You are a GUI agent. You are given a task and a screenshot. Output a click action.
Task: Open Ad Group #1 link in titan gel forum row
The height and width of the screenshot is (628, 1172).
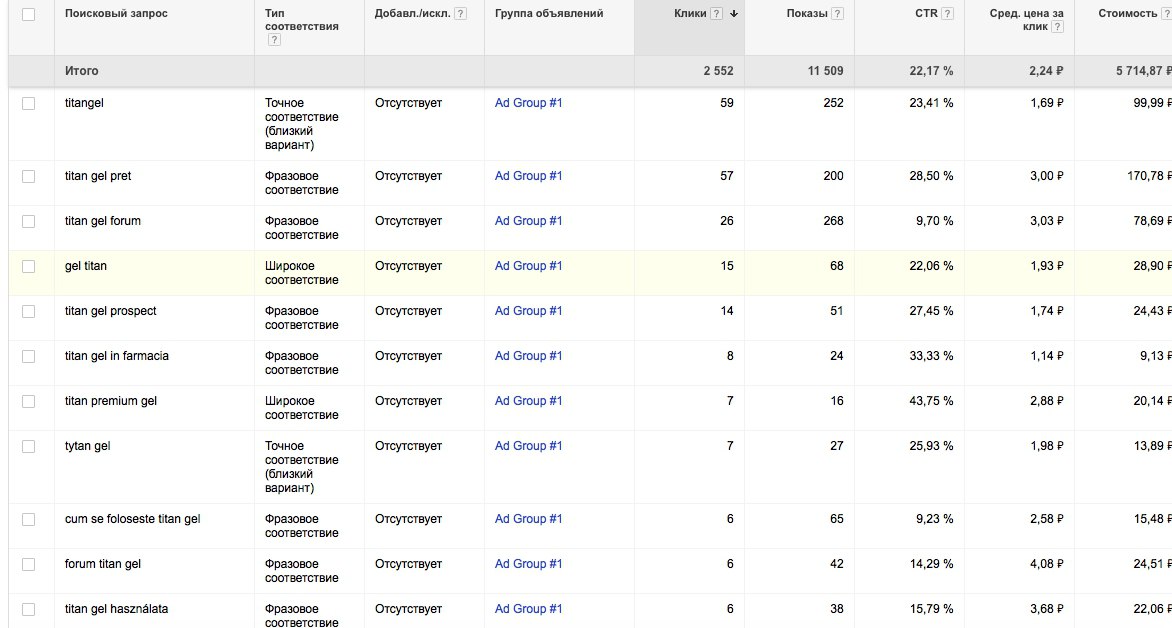point(528,221)
